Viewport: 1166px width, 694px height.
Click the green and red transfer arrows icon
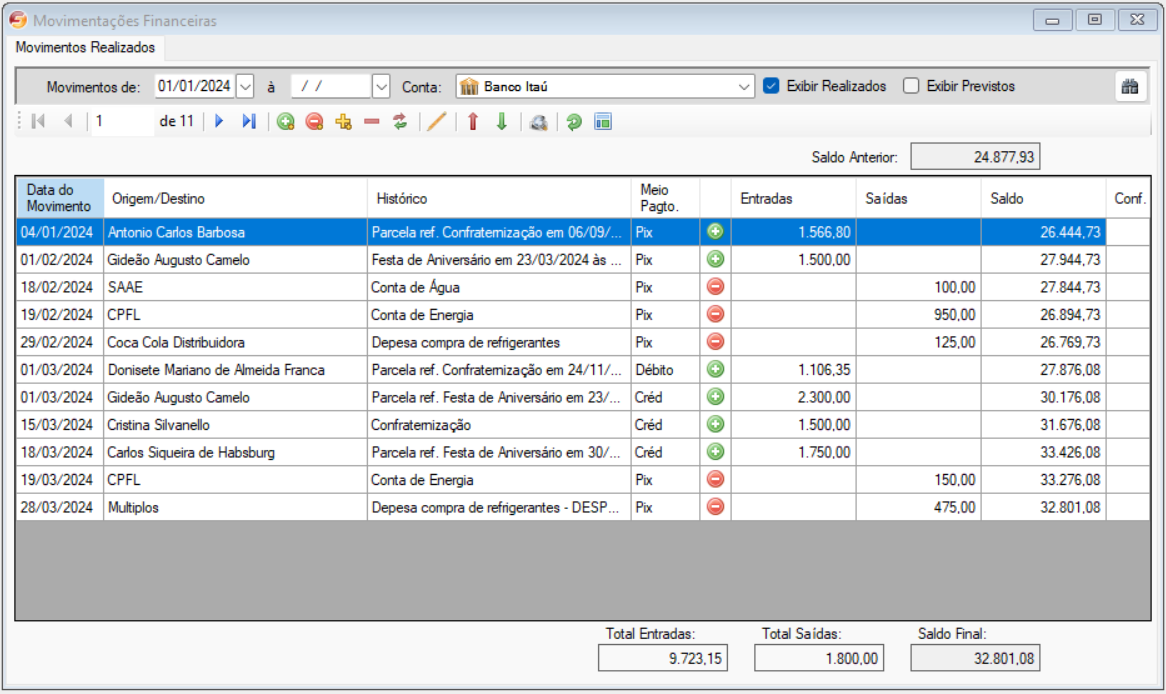coord(400,122)
